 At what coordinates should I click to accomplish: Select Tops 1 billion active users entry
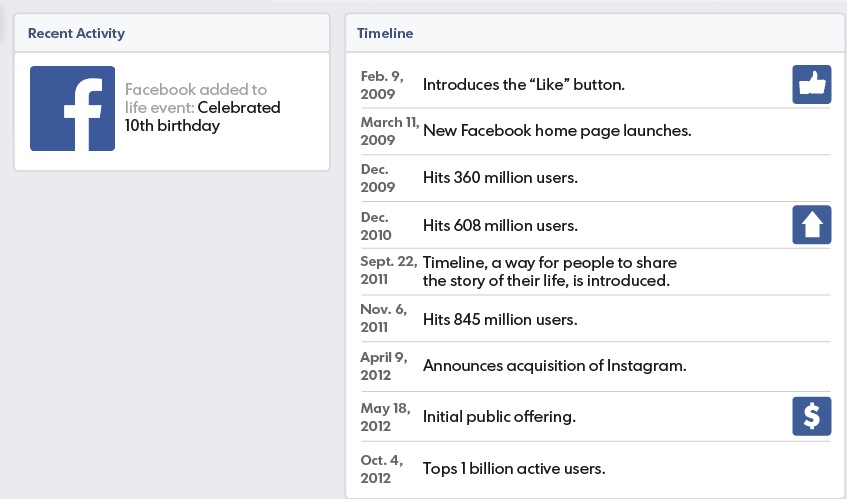pyautogui.click(x=514, y=469)
